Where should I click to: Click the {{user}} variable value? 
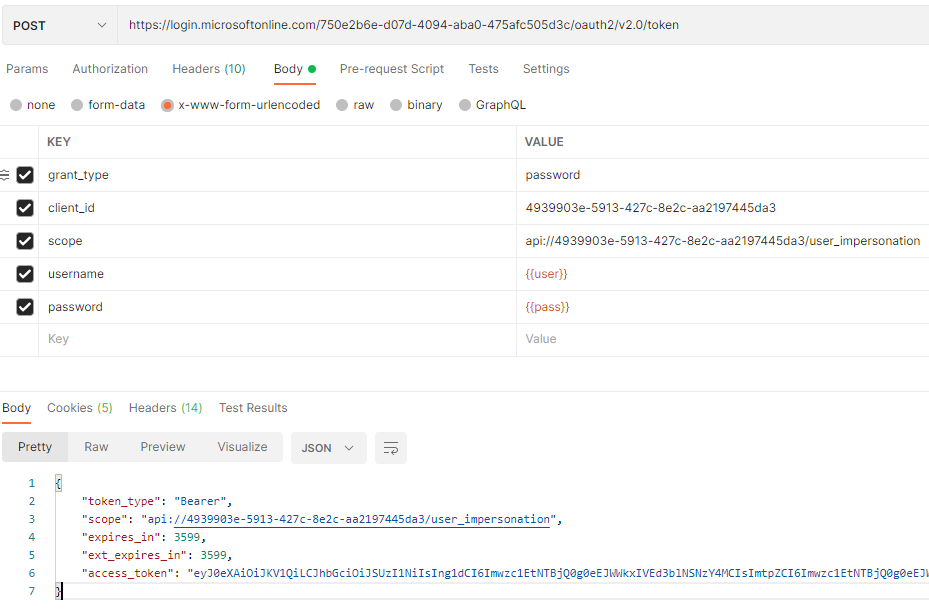tap(546, 274)
